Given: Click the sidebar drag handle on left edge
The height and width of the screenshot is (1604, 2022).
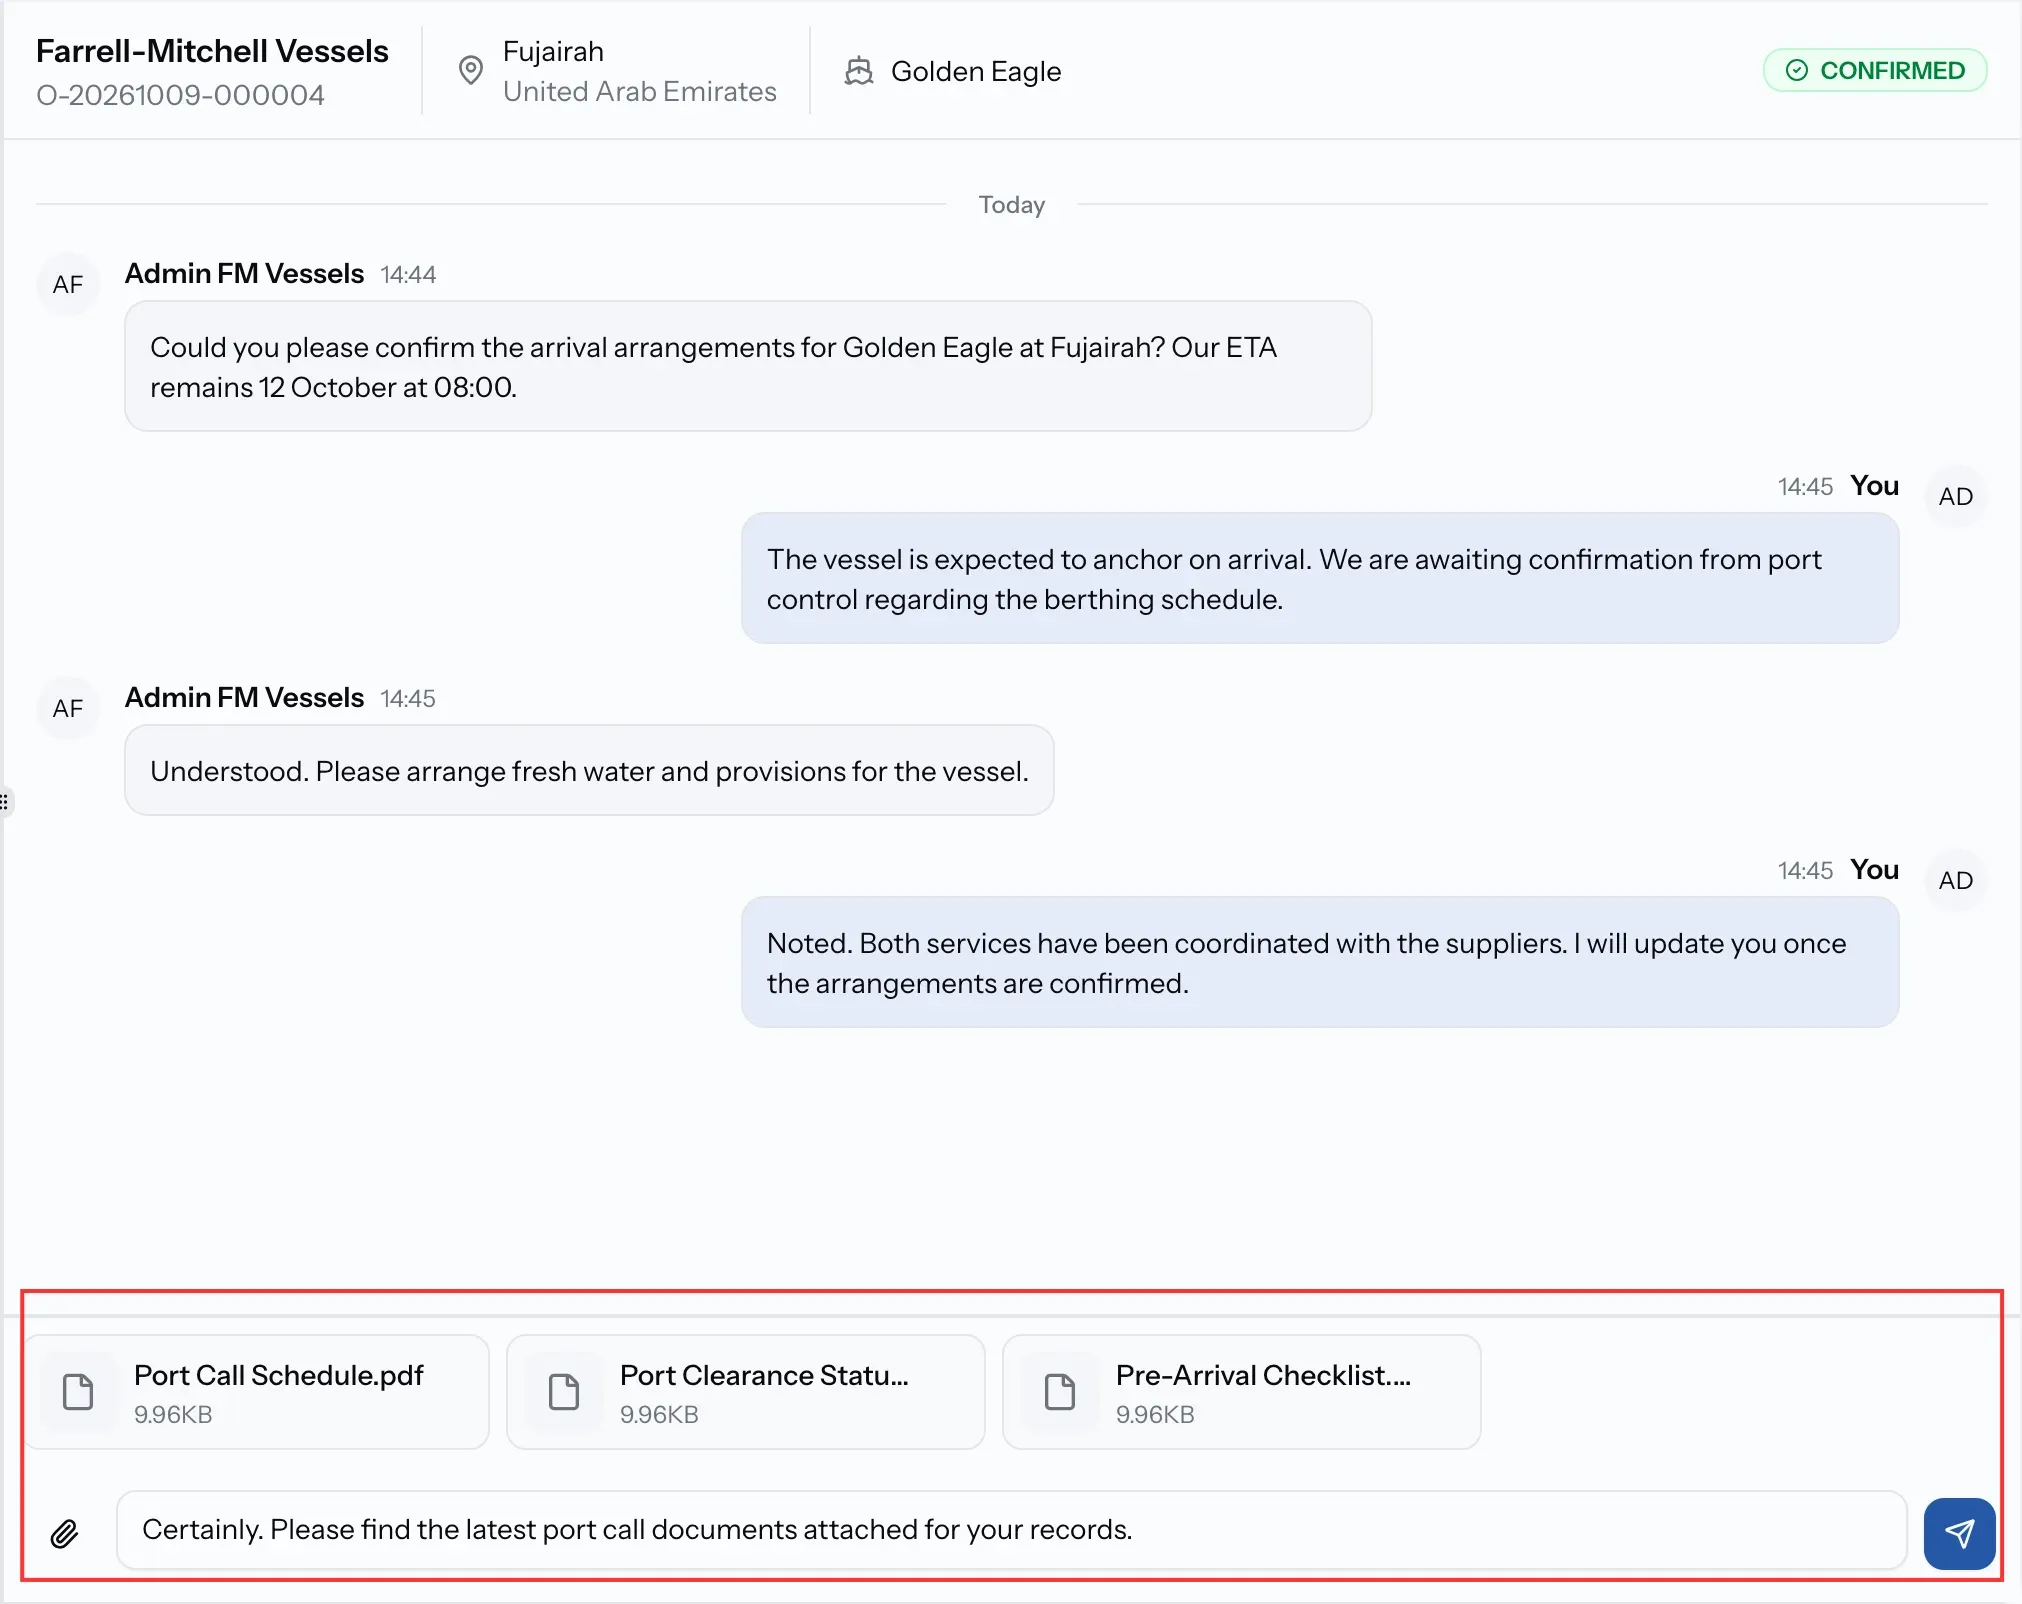Looking at the screenshot, I should coord(5,802).
